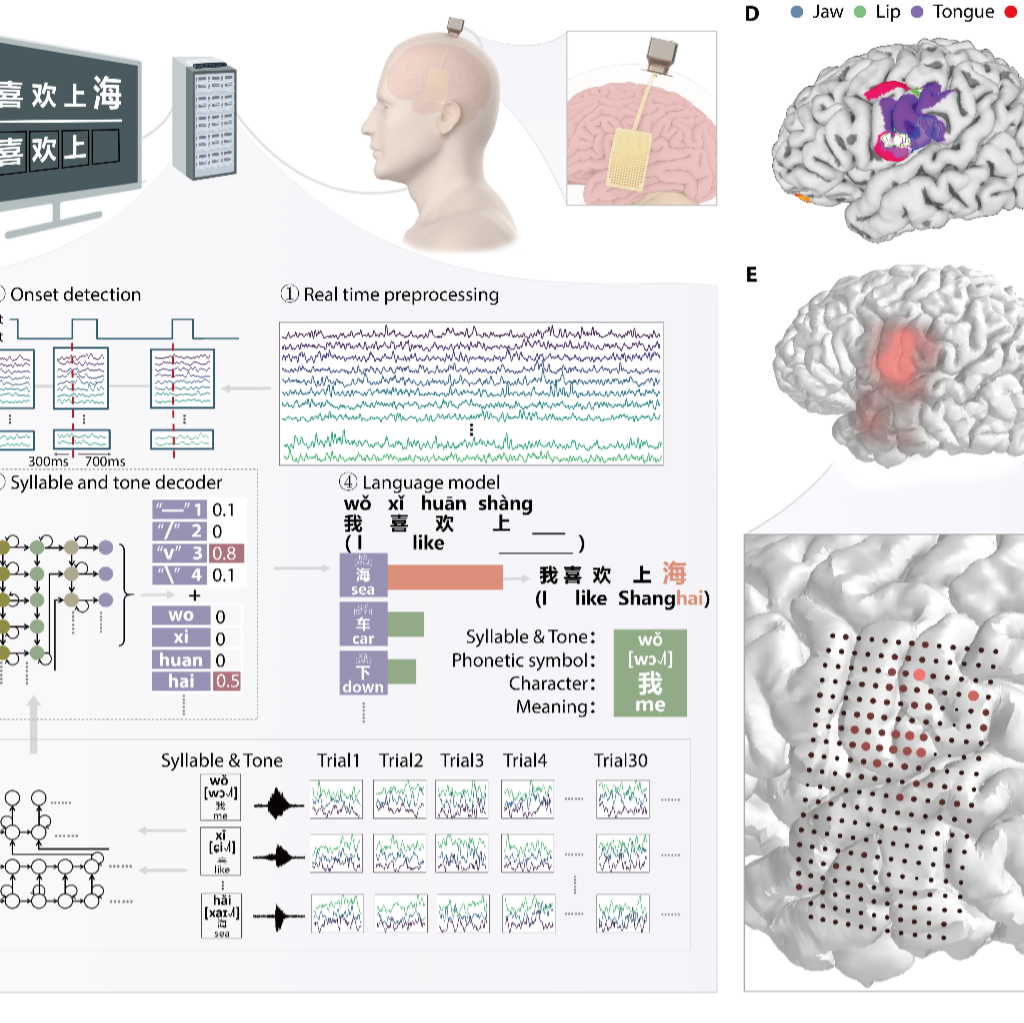Click the yellow electrode array in the brain inset
Screen dimensions: 1024x1023
637,158
